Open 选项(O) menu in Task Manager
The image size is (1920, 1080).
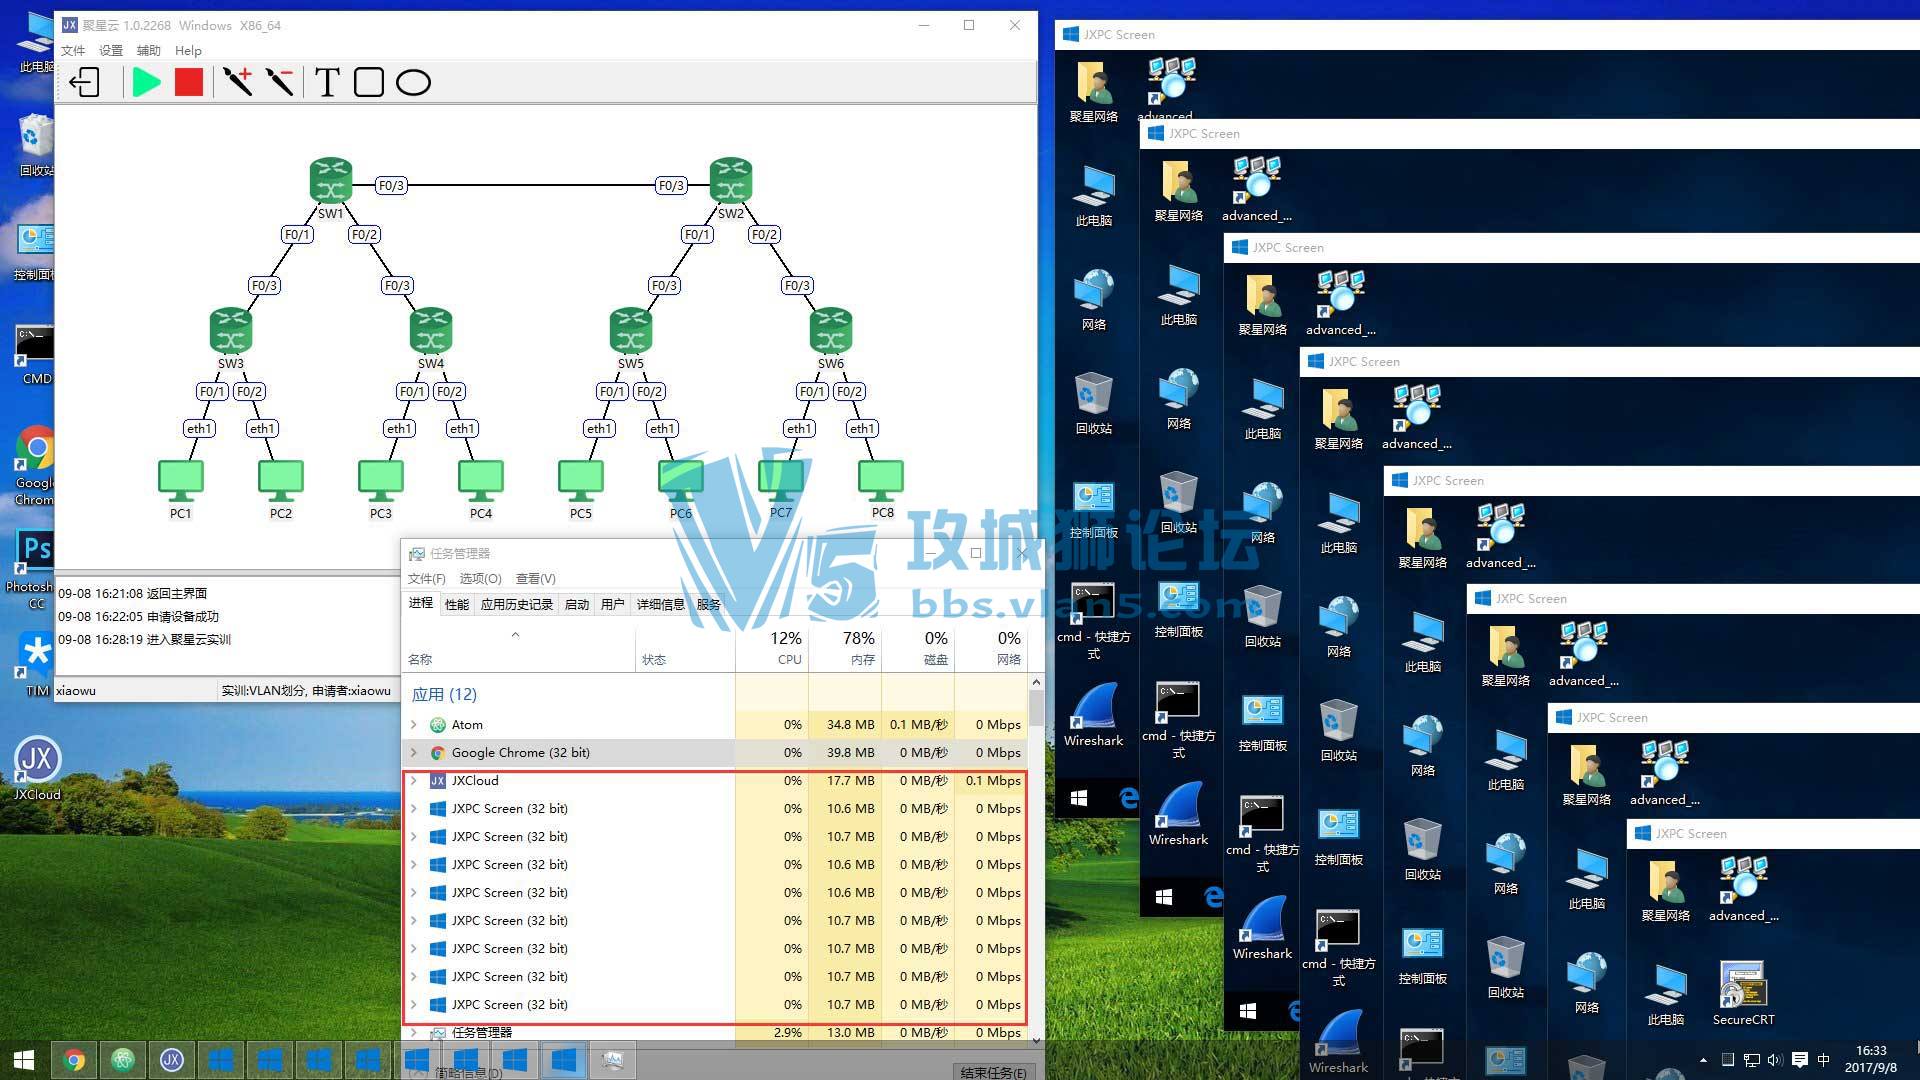[480, 578]
